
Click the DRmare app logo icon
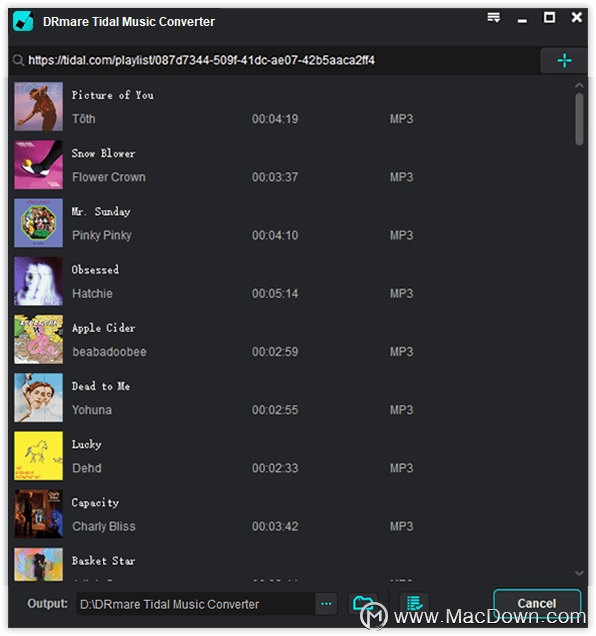click(23, 21)
